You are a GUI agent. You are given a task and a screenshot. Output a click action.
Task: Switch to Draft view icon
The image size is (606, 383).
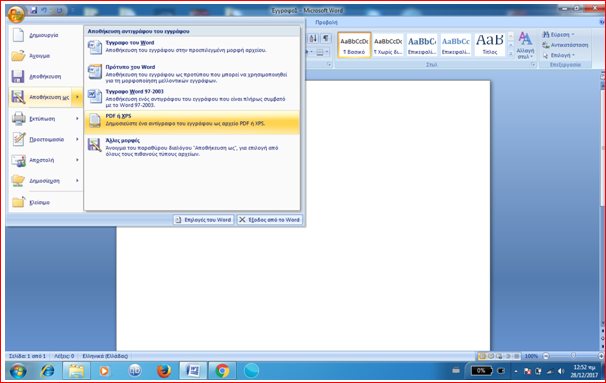[516, 356]
